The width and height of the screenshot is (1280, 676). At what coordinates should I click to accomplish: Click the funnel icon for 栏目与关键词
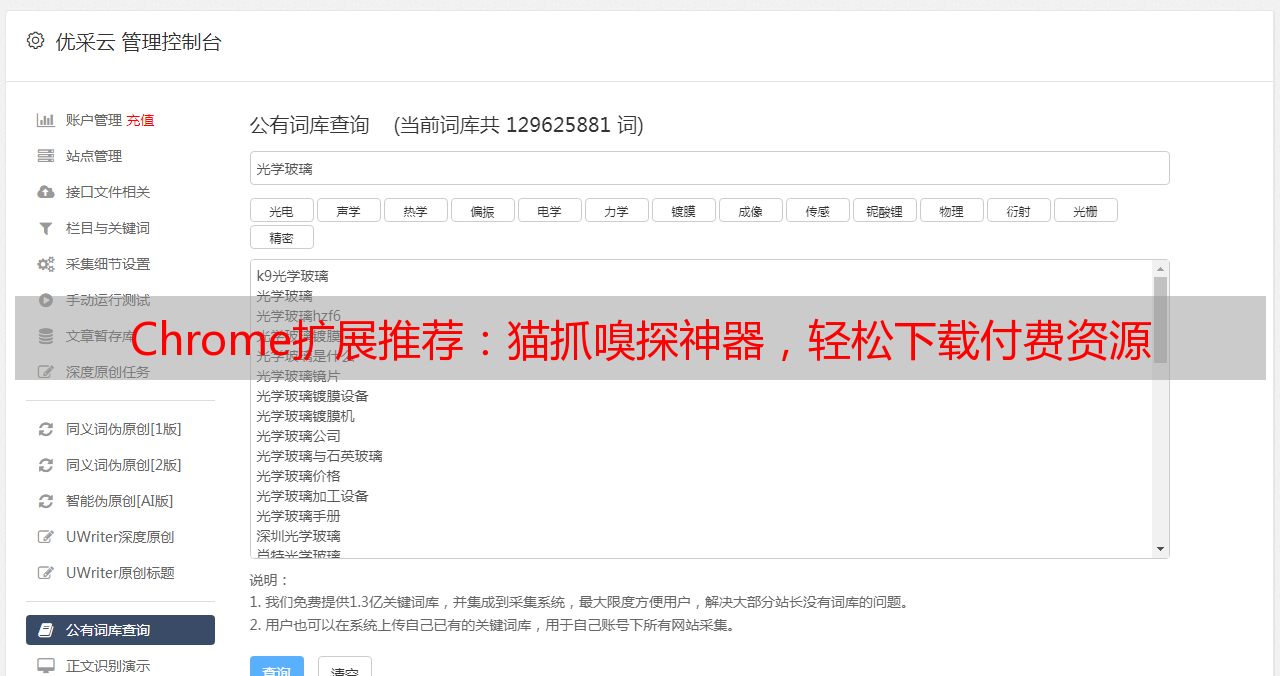pos(46,228)
